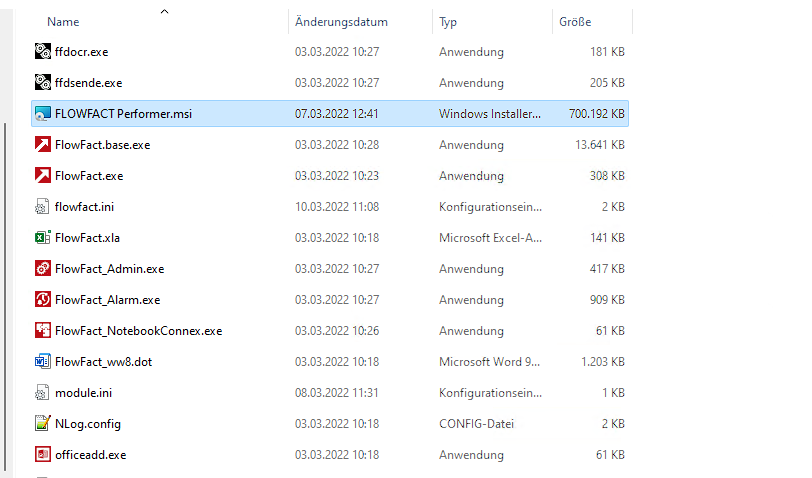The image size is (812, 478).
Task: Sort by the Änderungsdatum column header
Action: (x=341, y=22)
